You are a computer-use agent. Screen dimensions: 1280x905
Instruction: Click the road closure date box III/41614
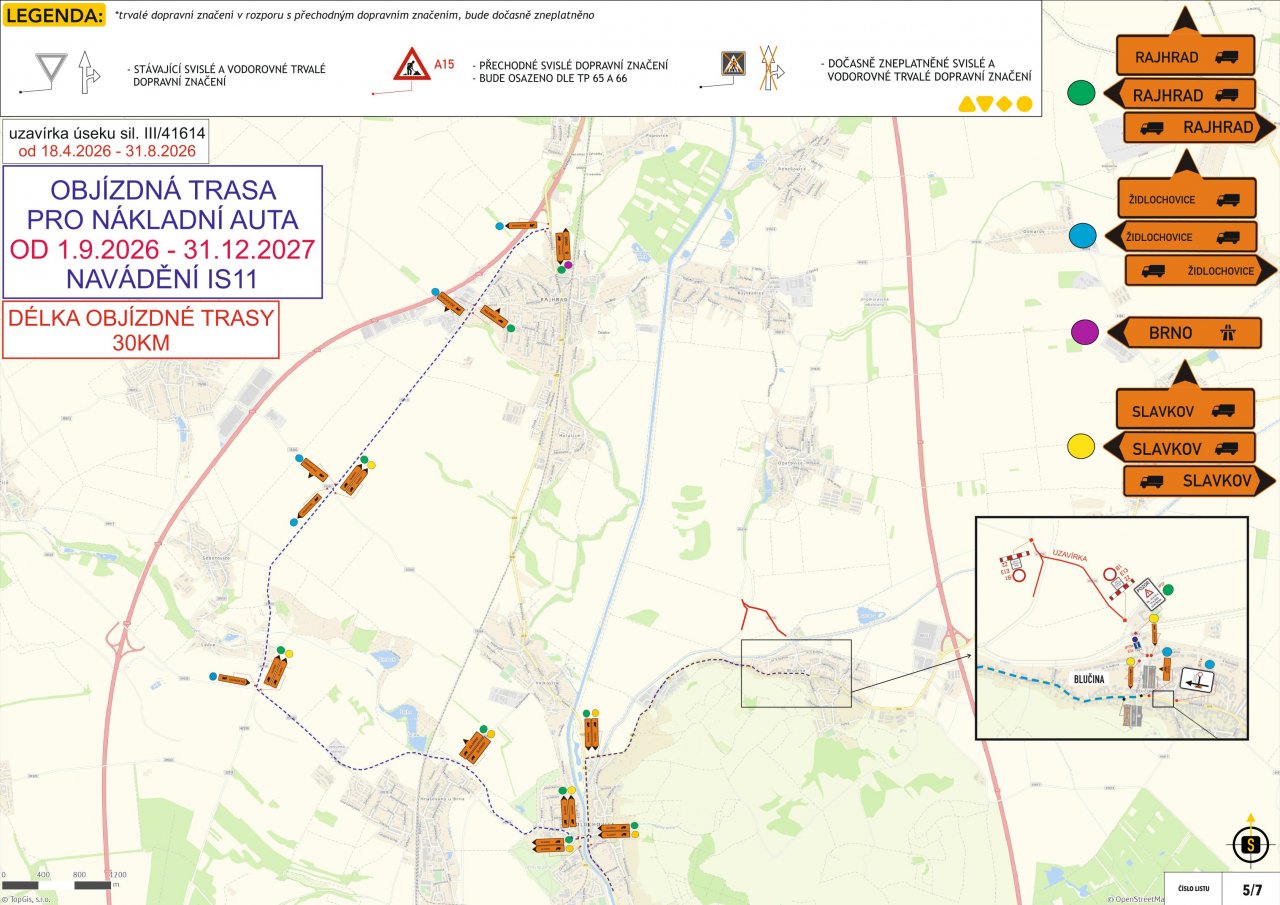point(105,141)
